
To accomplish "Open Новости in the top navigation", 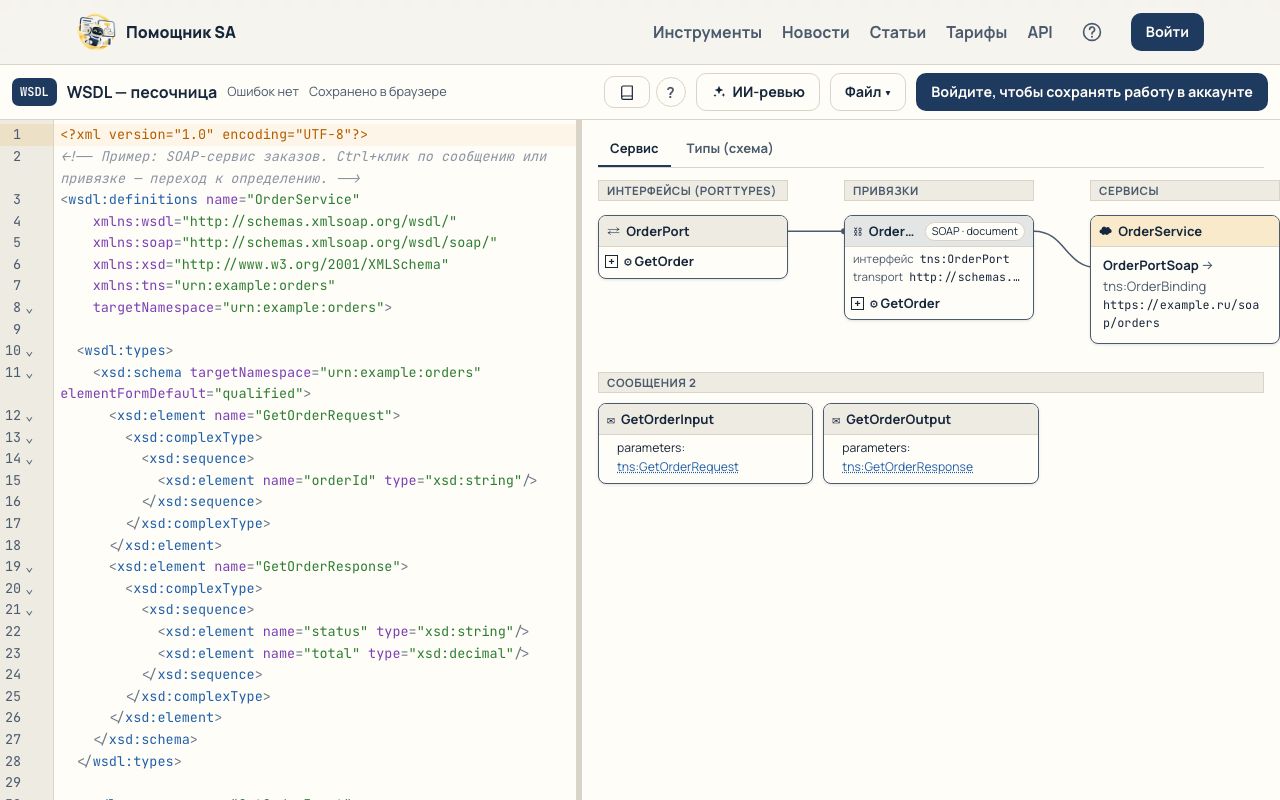I will point(815,32).
